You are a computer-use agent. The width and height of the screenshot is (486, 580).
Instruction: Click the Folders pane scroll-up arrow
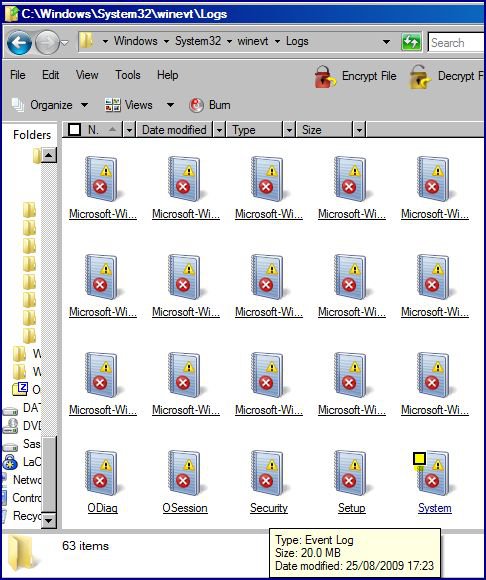48,155
